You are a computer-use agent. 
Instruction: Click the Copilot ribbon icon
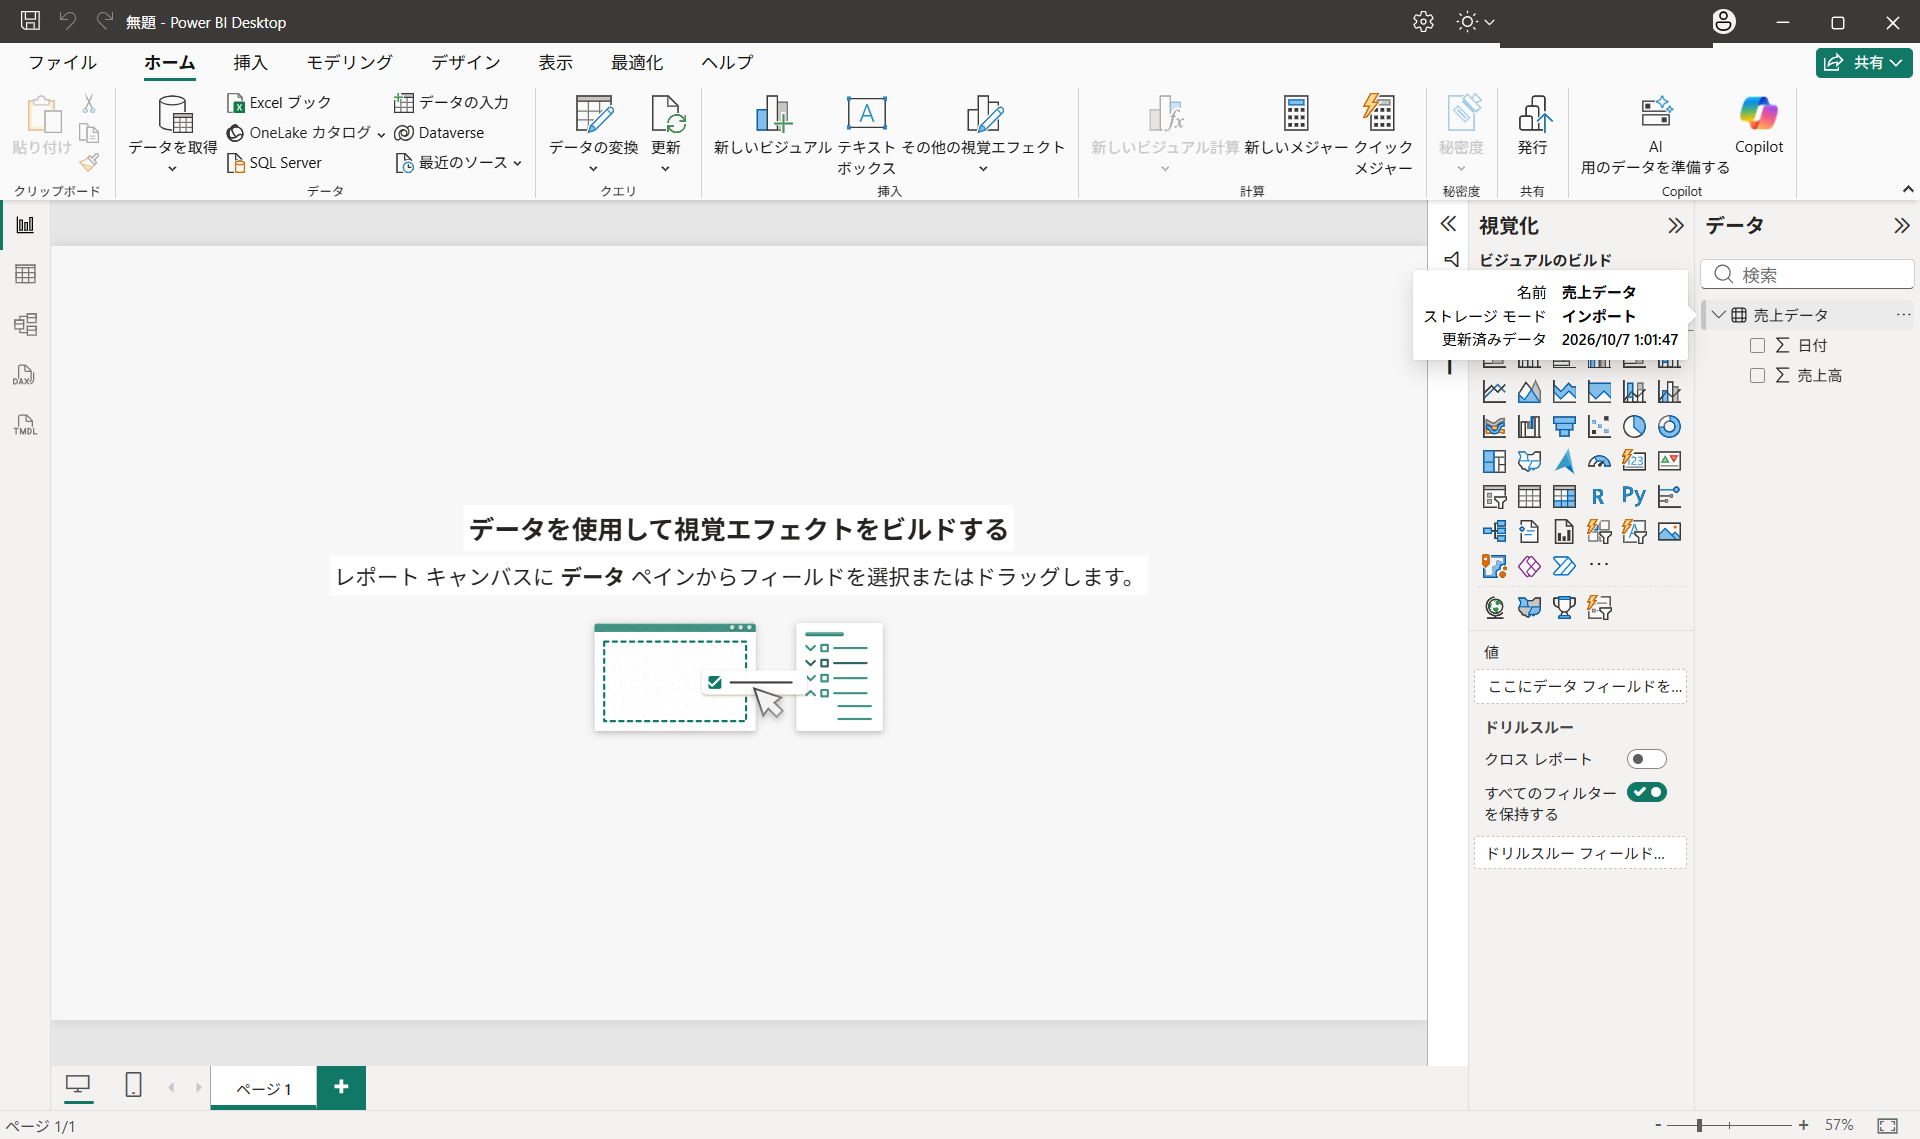click(x=1758, y=126)
